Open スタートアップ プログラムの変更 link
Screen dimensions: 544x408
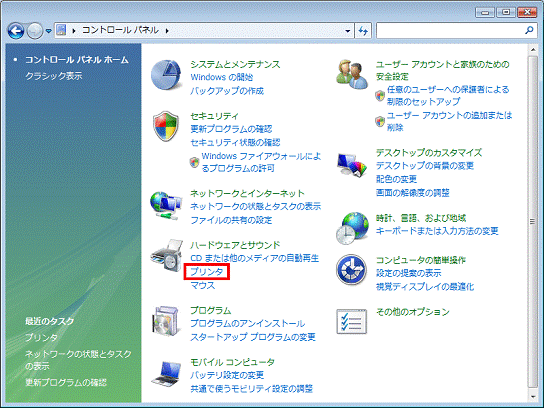click(253, 337)
